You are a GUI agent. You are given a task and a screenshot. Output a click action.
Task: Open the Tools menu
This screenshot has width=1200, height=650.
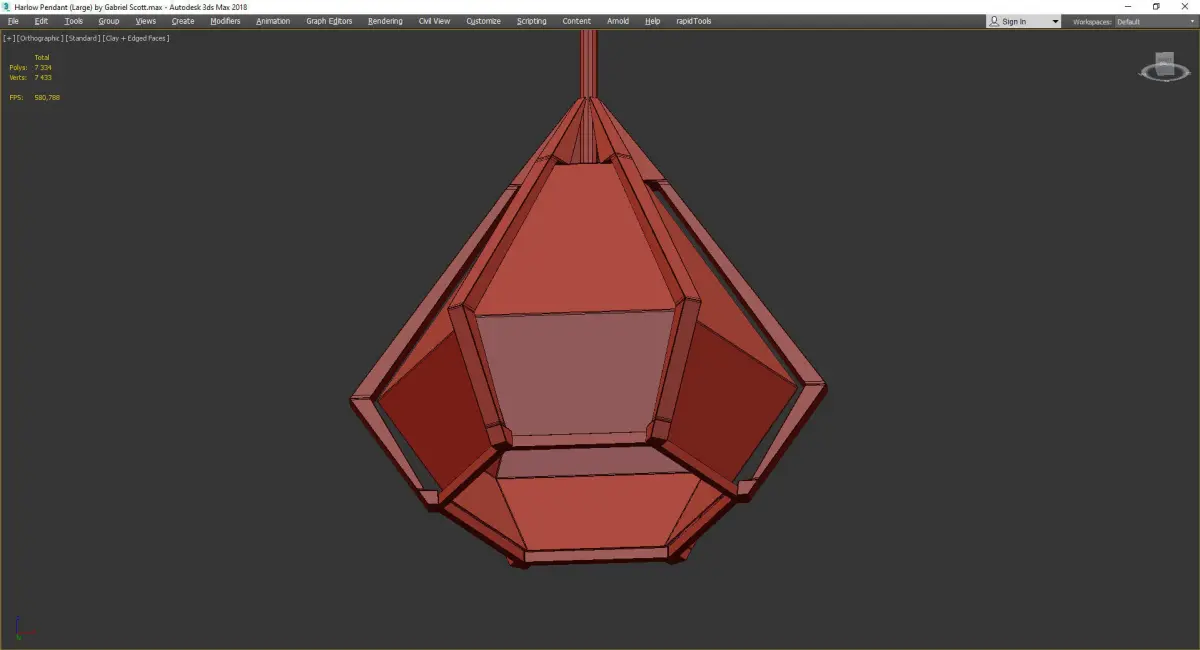[x=74, y=21]
